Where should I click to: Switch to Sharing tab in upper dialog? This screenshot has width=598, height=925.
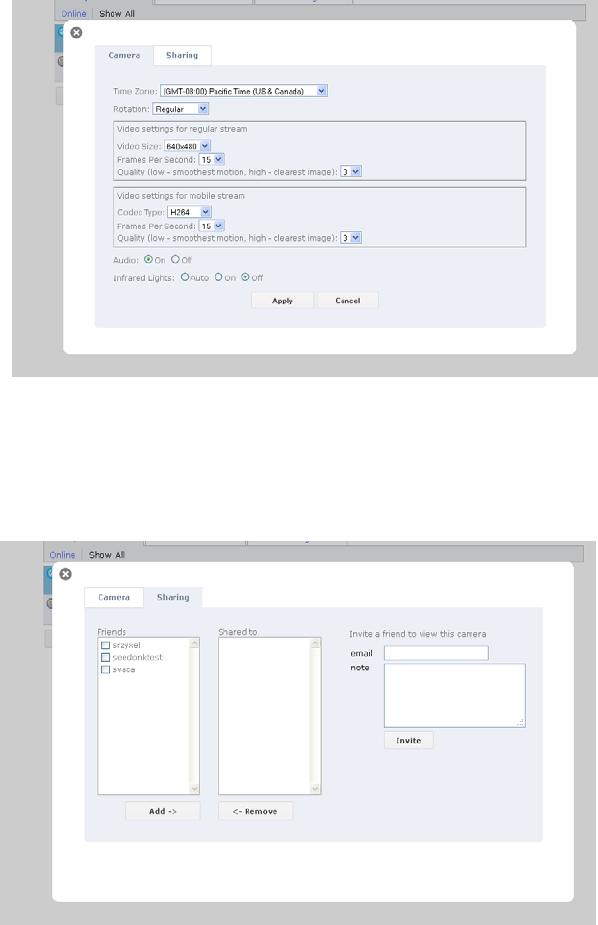(x=182, y=55)
